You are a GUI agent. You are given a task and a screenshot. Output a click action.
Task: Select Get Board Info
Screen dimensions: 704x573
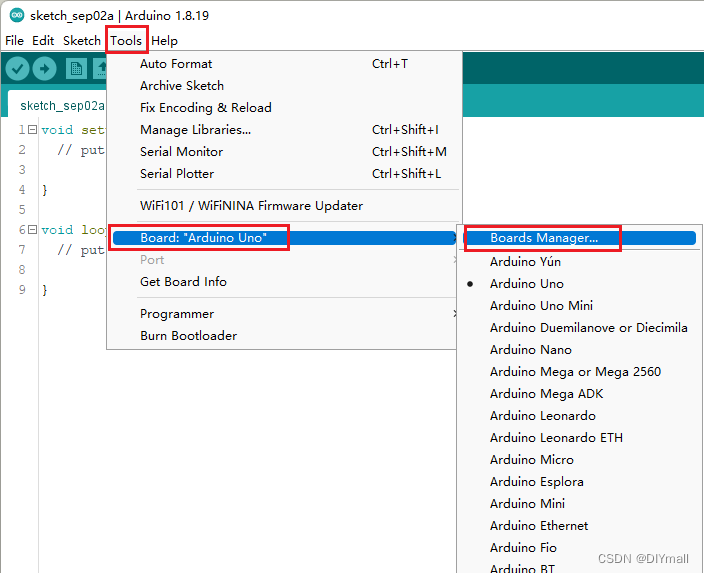[284, 282]
